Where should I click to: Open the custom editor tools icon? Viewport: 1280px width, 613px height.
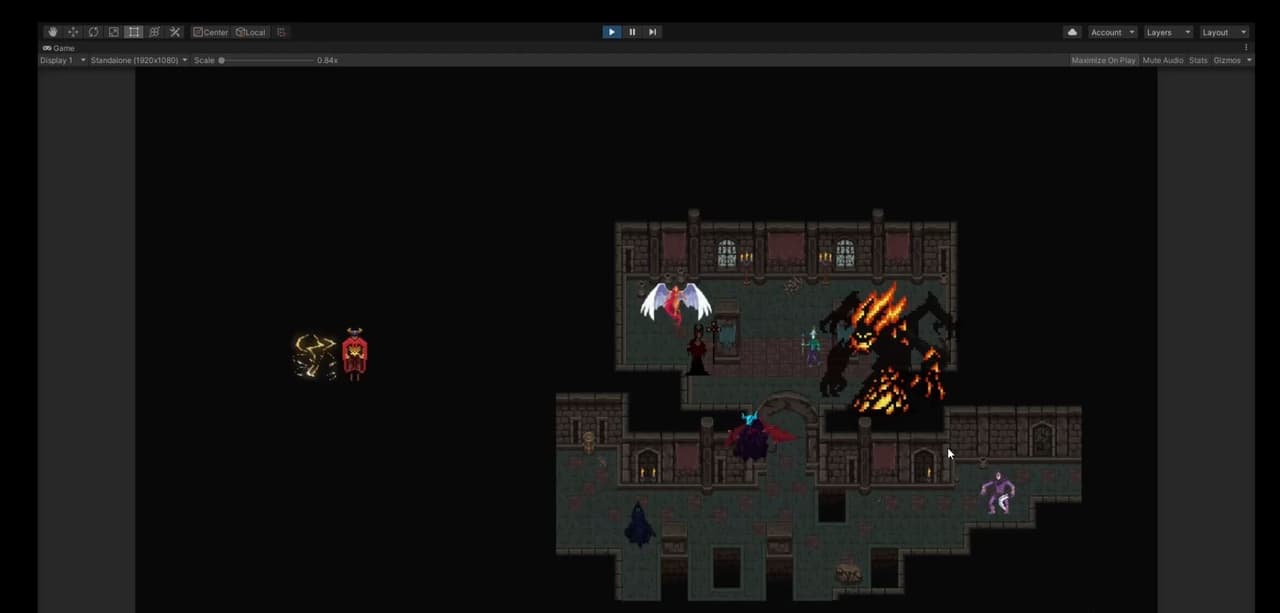coord(175,32)
